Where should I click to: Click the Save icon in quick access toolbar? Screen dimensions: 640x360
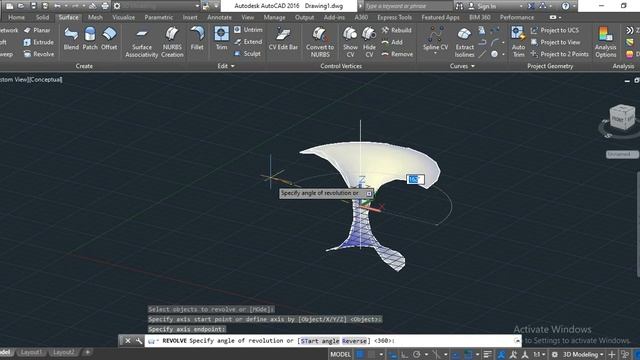pyautogui.click(x=33, y=6)
